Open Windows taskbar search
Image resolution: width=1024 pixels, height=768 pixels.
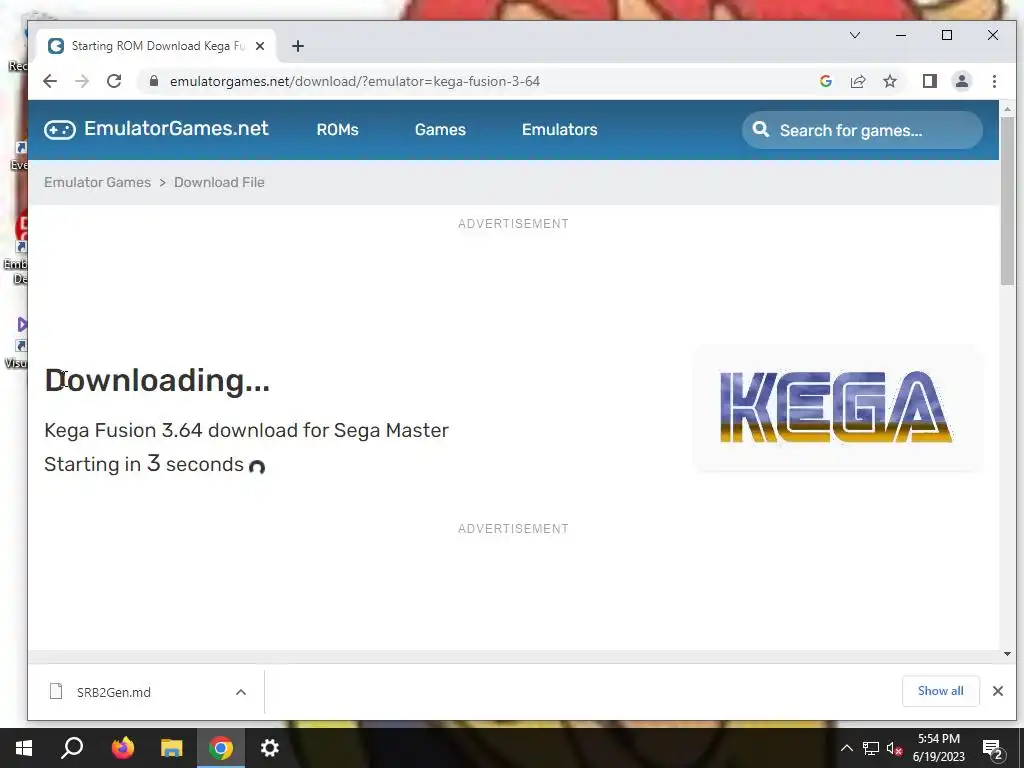pyautogui.click(x=72, y=748)
